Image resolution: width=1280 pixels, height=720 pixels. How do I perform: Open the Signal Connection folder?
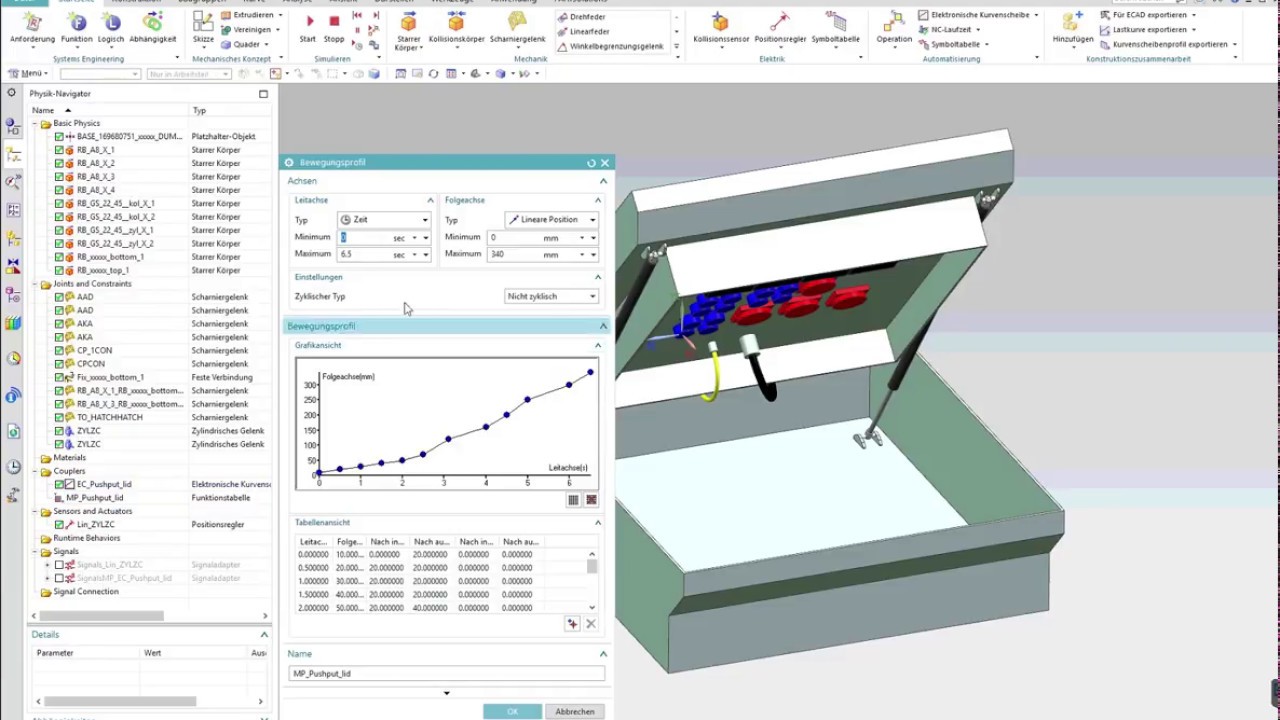[85, 592]
